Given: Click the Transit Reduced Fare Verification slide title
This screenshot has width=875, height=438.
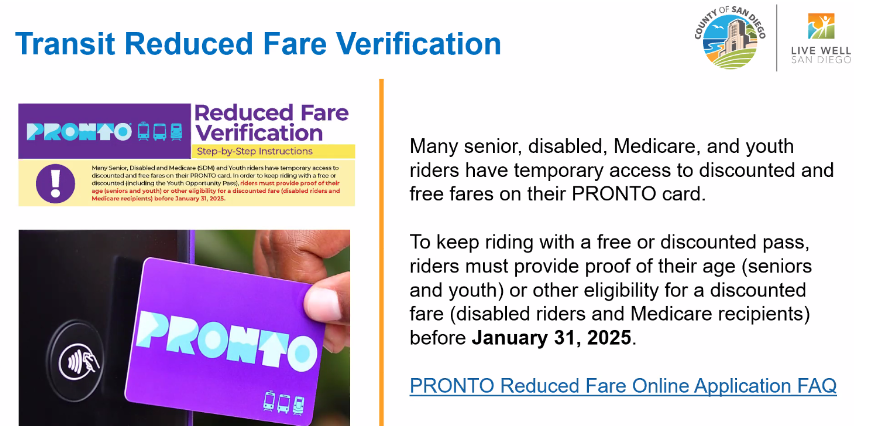Looking at the screenshot, I should (258, 44).
